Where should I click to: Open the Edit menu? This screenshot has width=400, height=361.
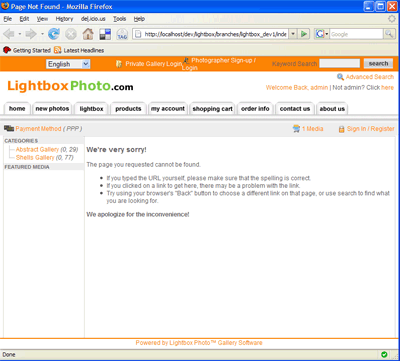tap(24, 19)
